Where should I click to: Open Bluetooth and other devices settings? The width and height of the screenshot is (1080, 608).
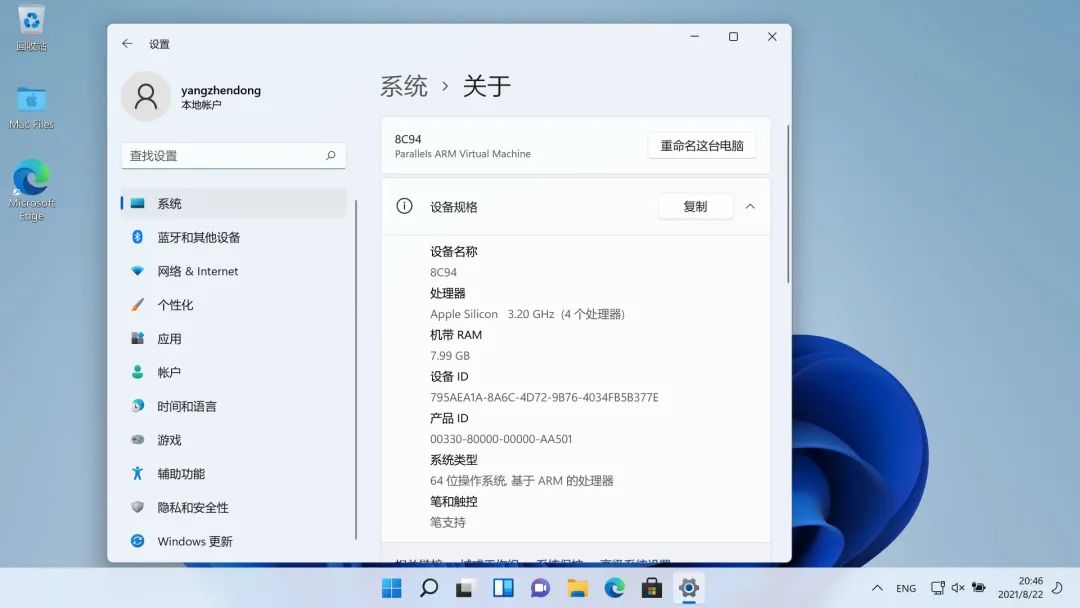click(x=200, y=237)
